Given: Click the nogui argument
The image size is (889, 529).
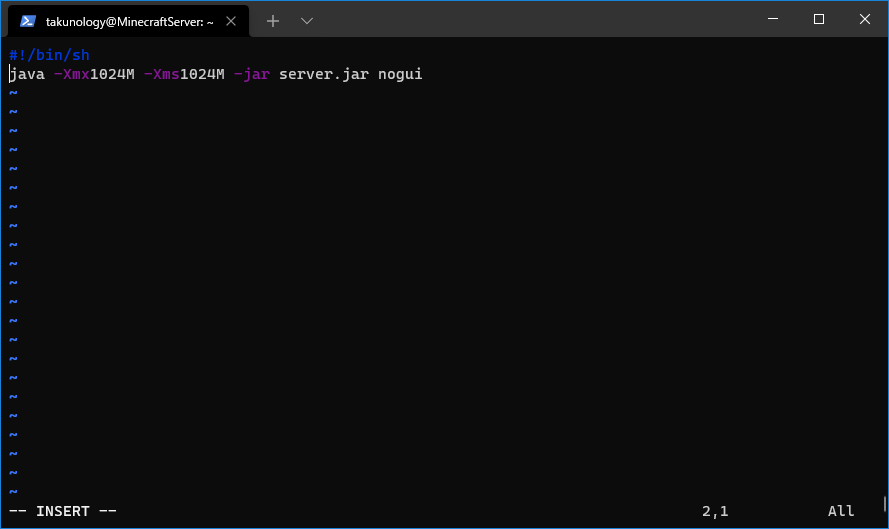Looking at the screenshot, I should [400, 74].
